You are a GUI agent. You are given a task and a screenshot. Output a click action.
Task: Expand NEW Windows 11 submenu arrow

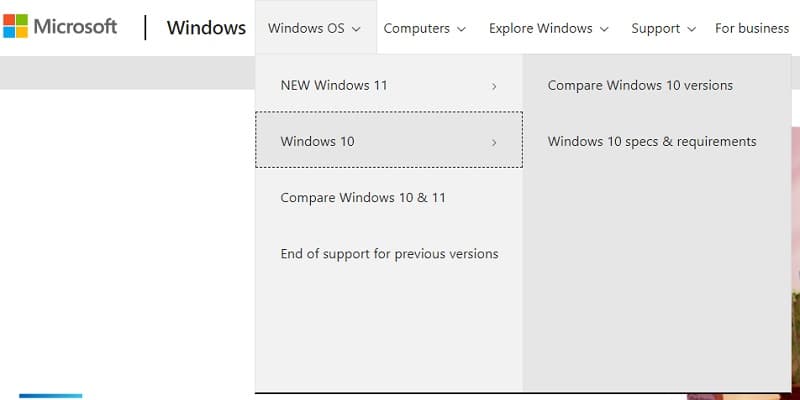tap(494, 86)
